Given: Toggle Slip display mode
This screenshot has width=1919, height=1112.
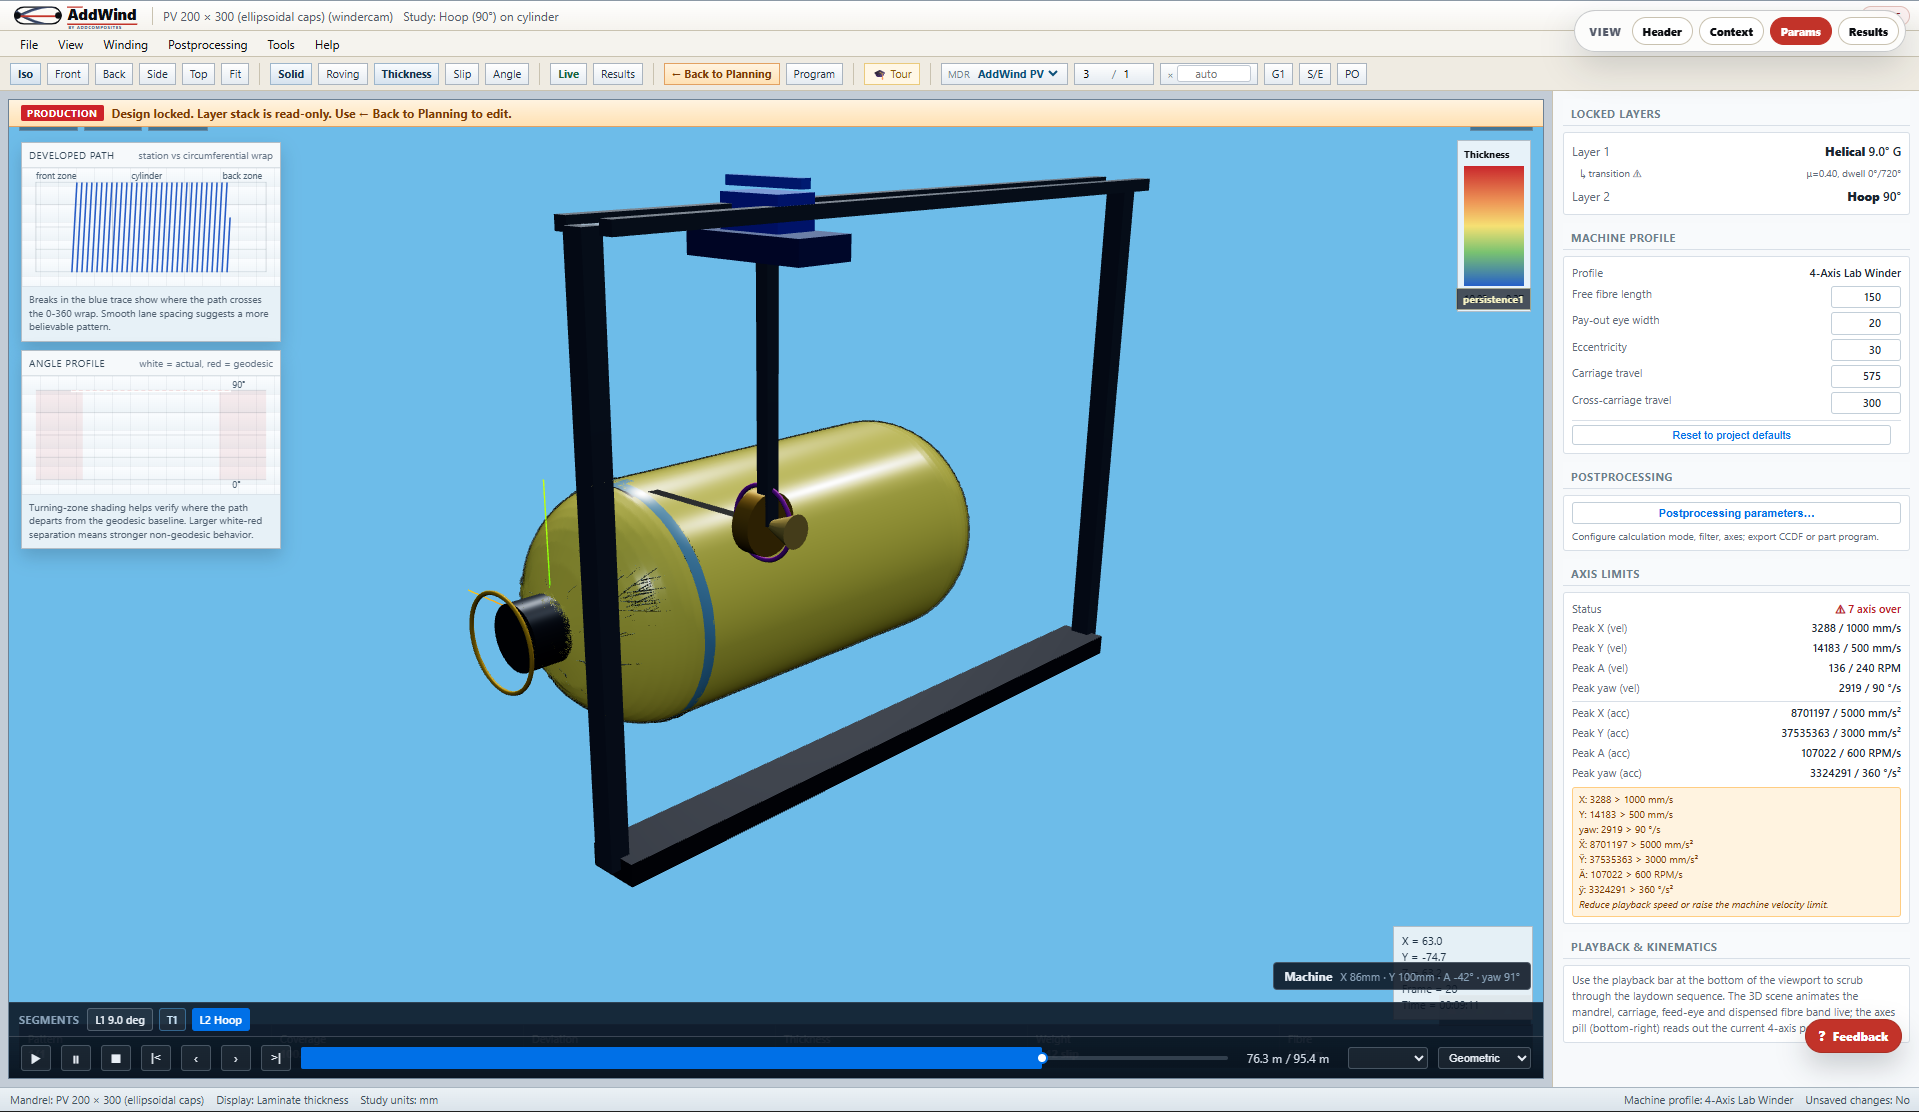Looking at the screenshot, I should 462,74.
